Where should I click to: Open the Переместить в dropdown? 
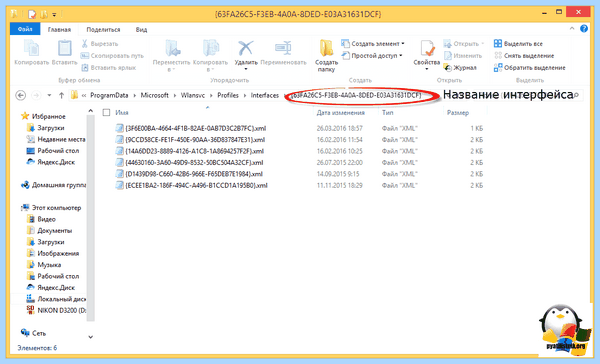171,56
